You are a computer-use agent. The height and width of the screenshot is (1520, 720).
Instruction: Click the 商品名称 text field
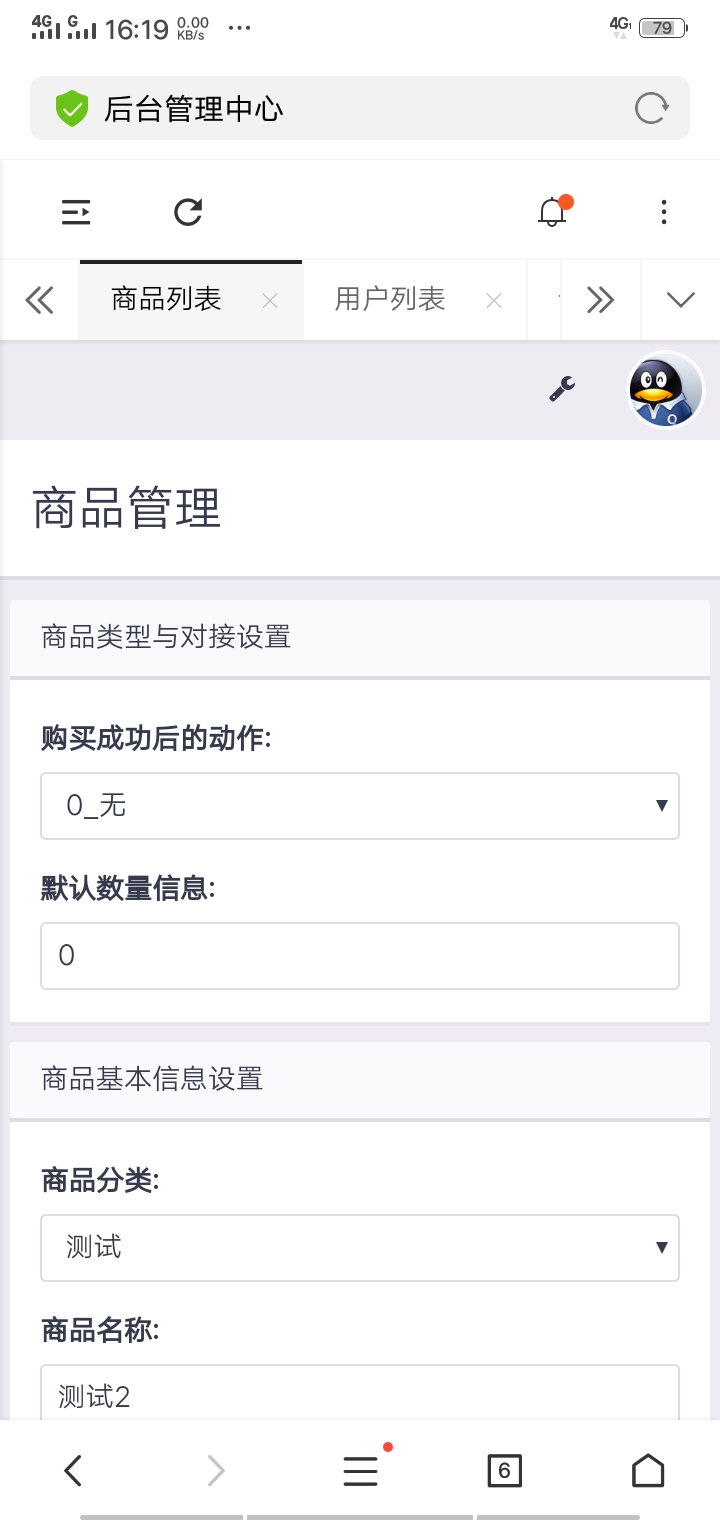(x=360, y=1395)
